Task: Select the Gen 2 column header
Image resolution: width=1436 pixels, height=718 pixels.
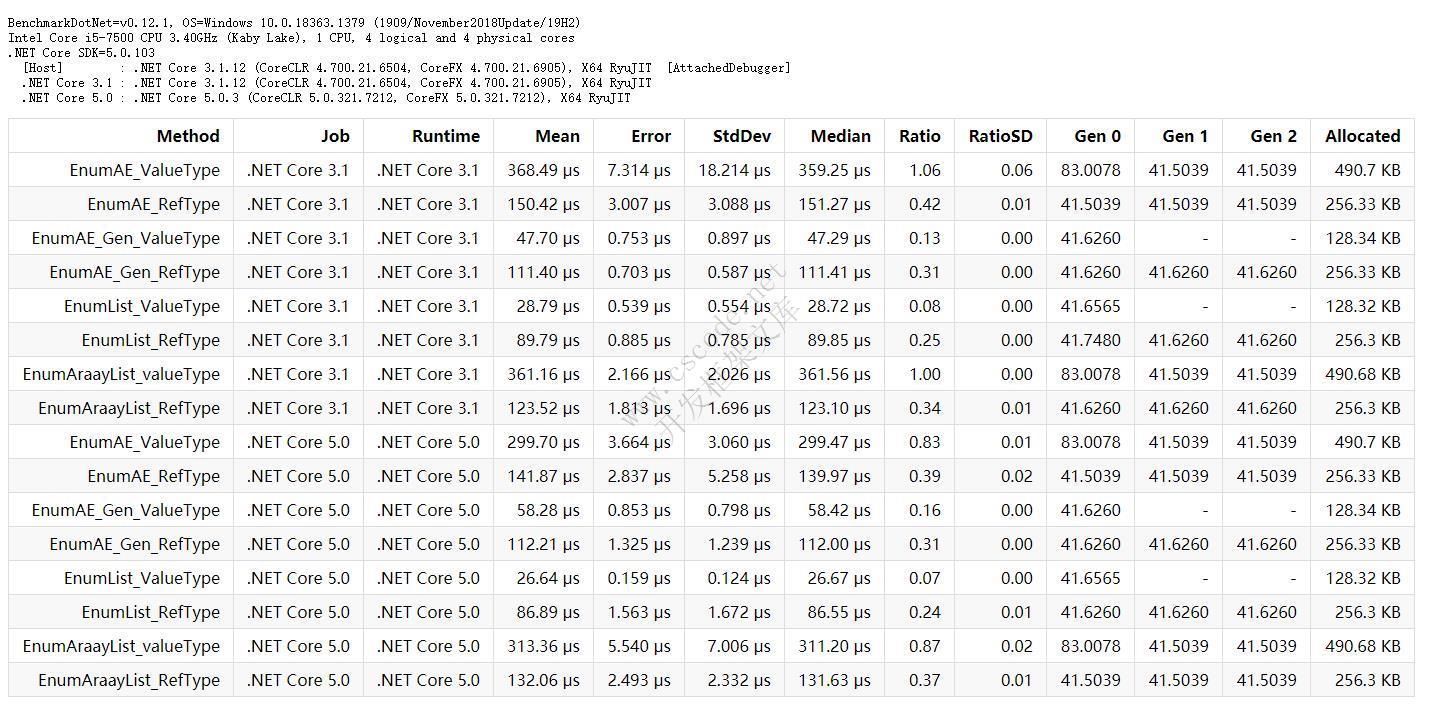Action: pyautogui.click(x=1273, y=136)
